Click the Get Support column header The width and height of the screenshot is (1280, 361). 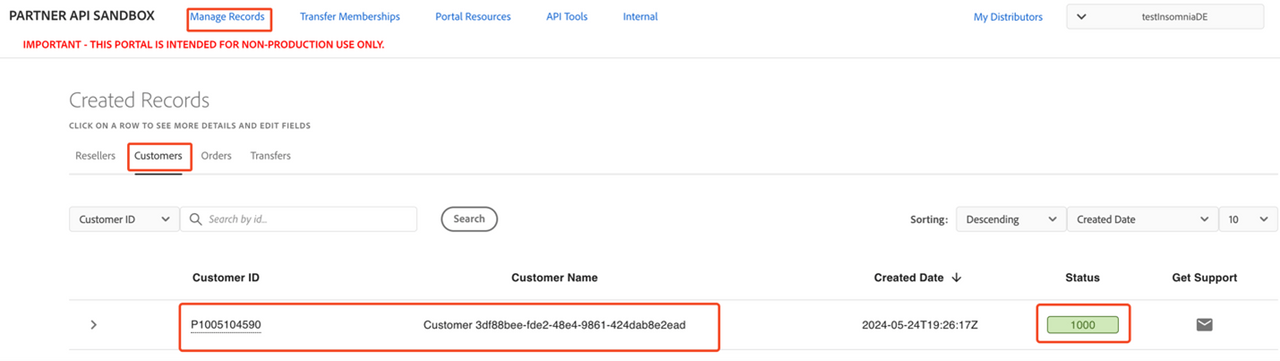coord(1204,277)
